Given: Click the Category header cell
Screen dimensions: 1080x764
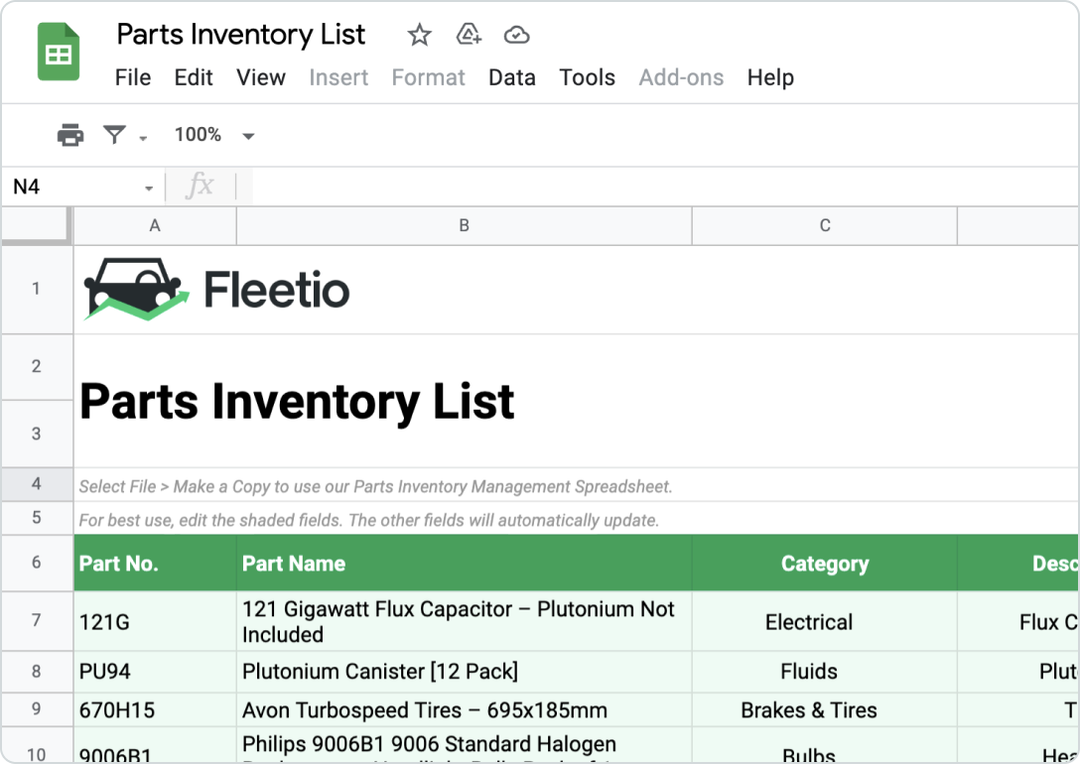Looking at the screenshot, I should click(824, 563).
